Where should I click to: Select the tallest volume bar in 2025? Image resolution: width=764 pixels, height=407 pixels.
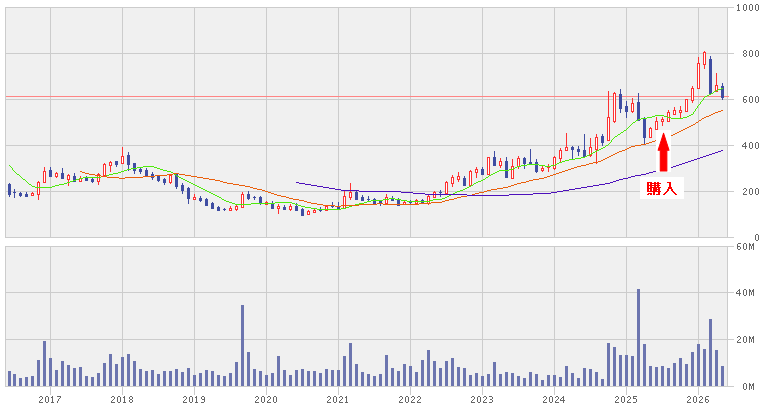[x=638, y=337]
